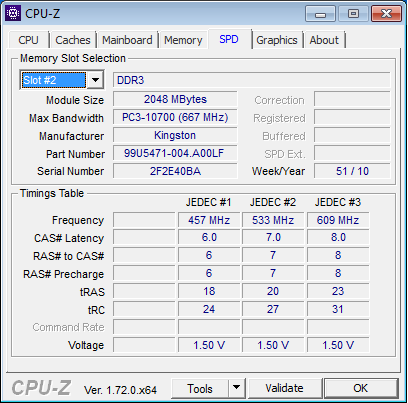The image size is (408, 403).
Task: Click the PC3-10700 (667 MHz) bandwidth value
Action: click(x=175, y=117)
